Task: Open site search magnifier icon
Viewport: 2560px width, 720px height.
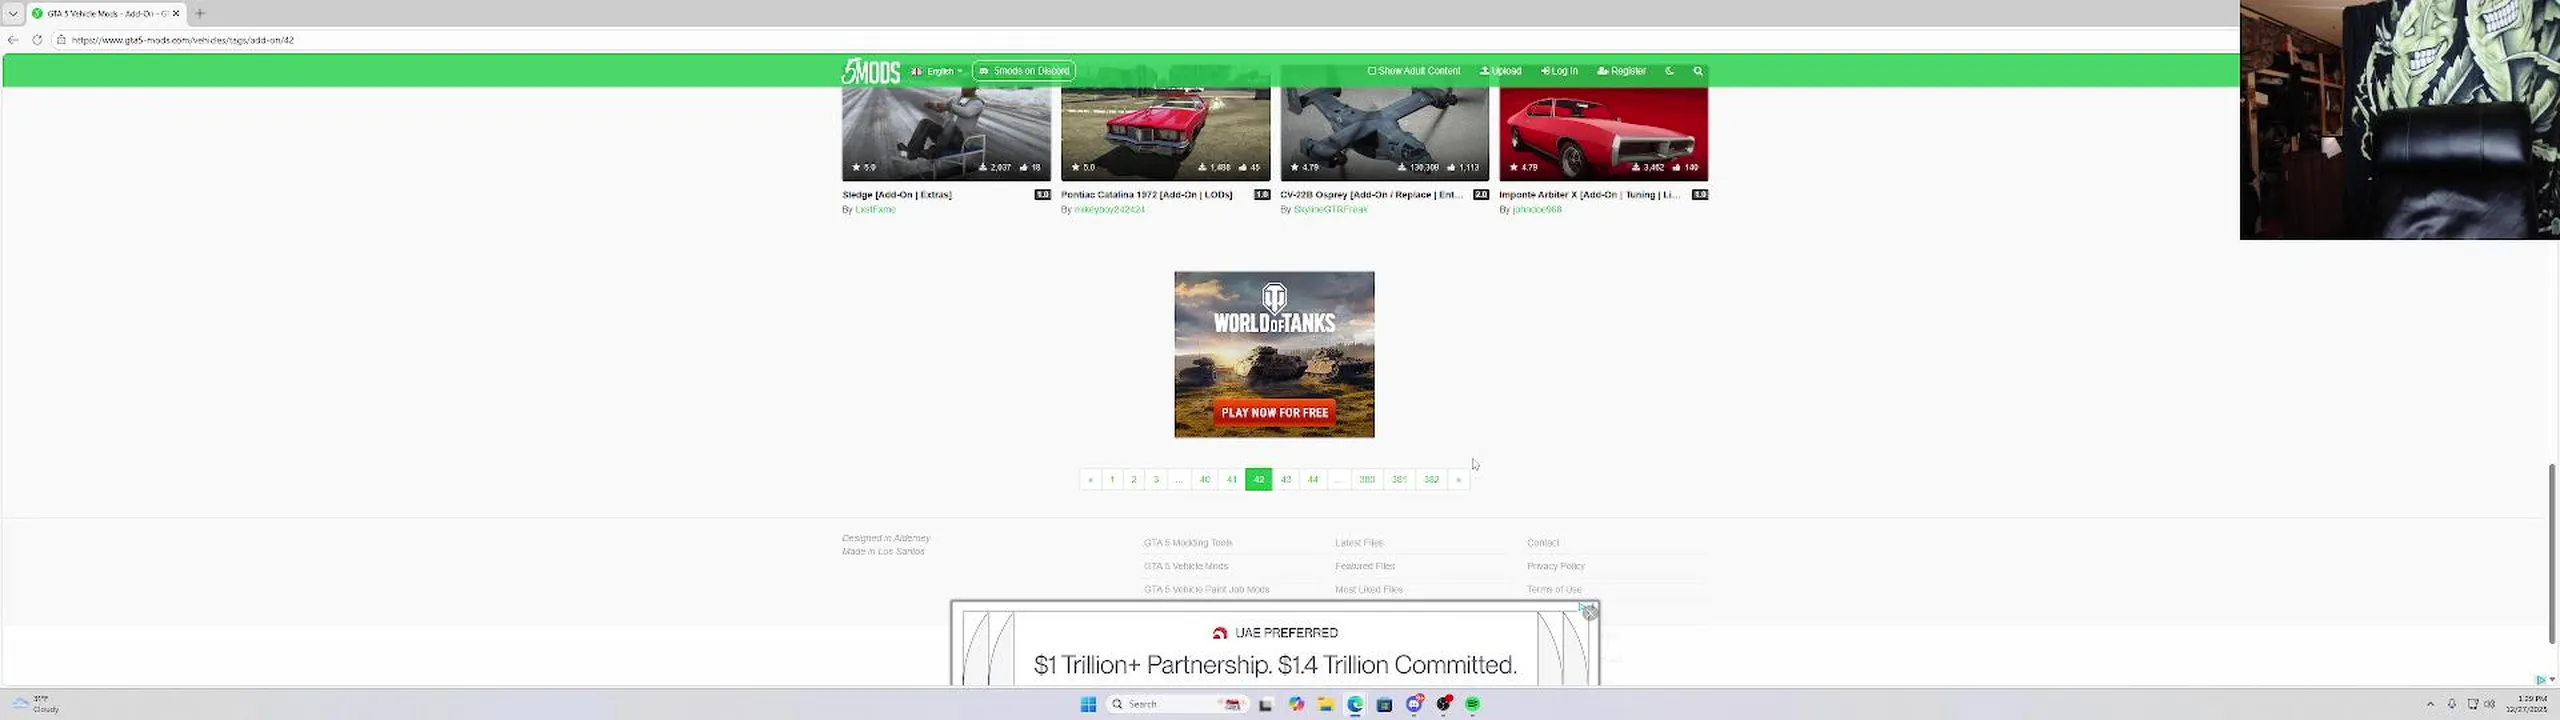Action: tap(1698, 71)
